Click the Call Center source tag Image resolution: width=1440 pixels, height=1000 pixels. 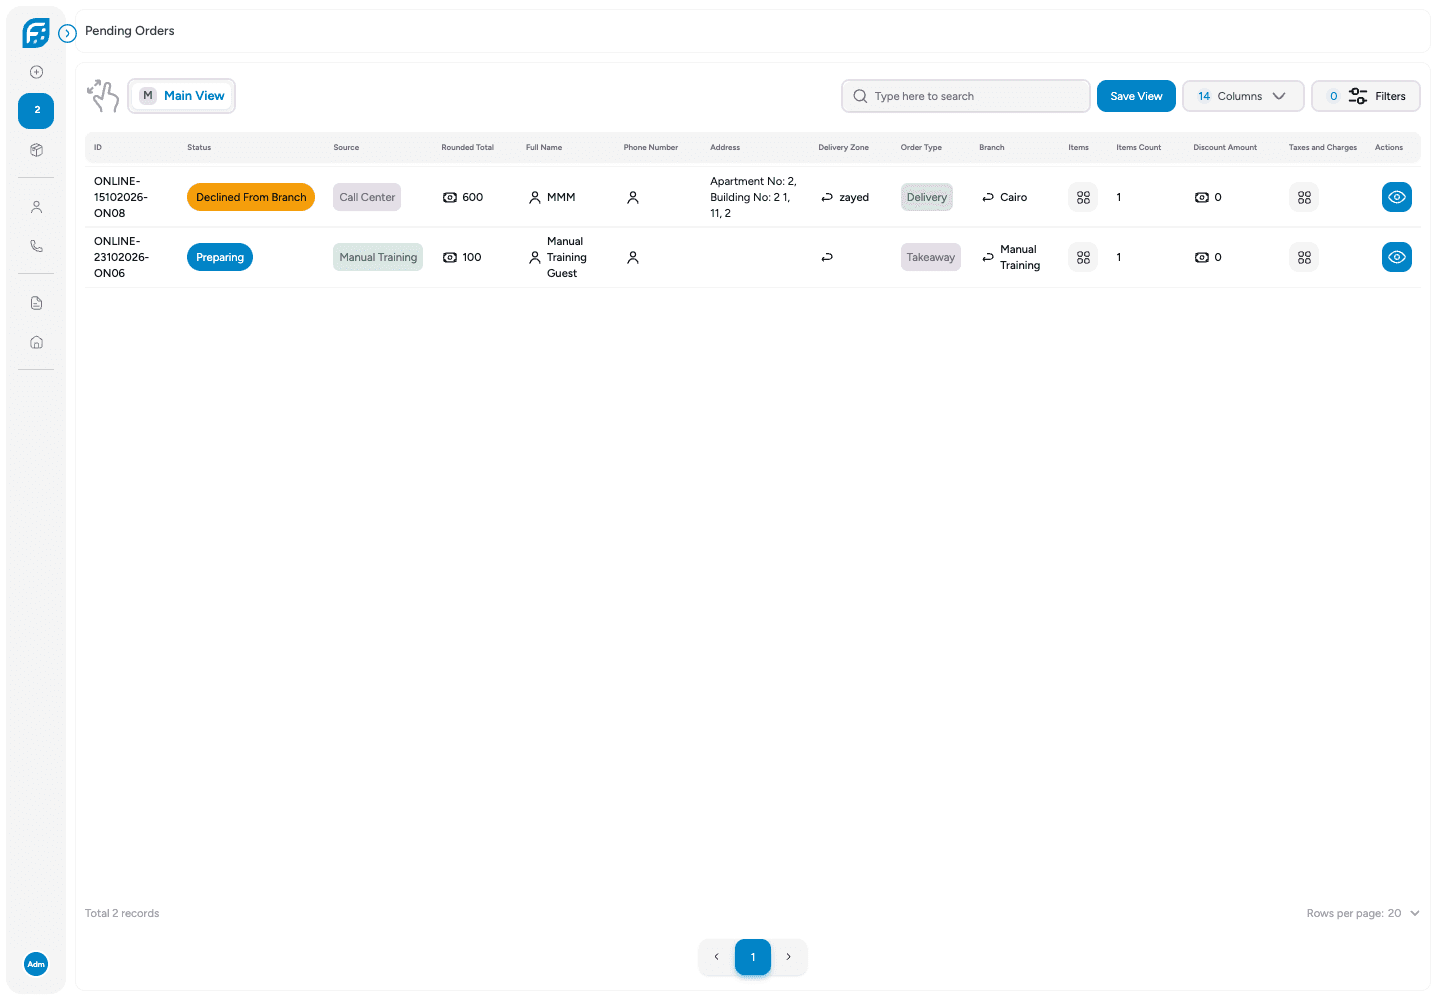(x=367, y=197)
